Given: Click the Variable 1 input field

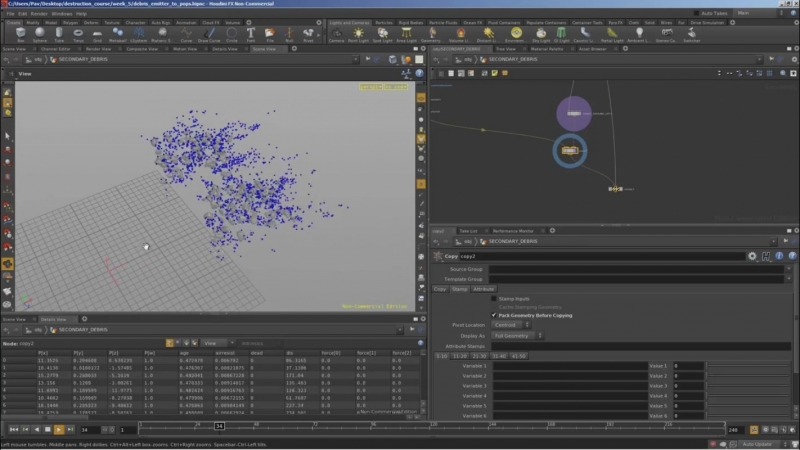Looking at the screenshot, I should click(x=569, y=366).
